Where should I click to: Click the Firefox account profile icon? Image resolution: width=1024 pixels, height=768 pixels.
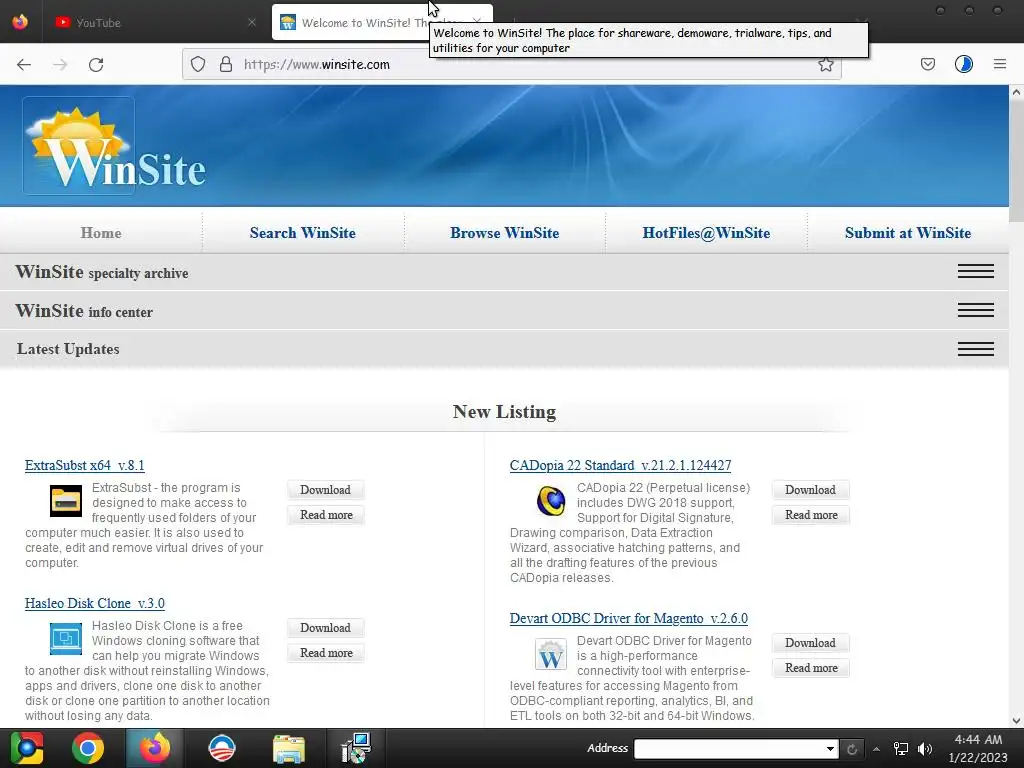(964, 64)
